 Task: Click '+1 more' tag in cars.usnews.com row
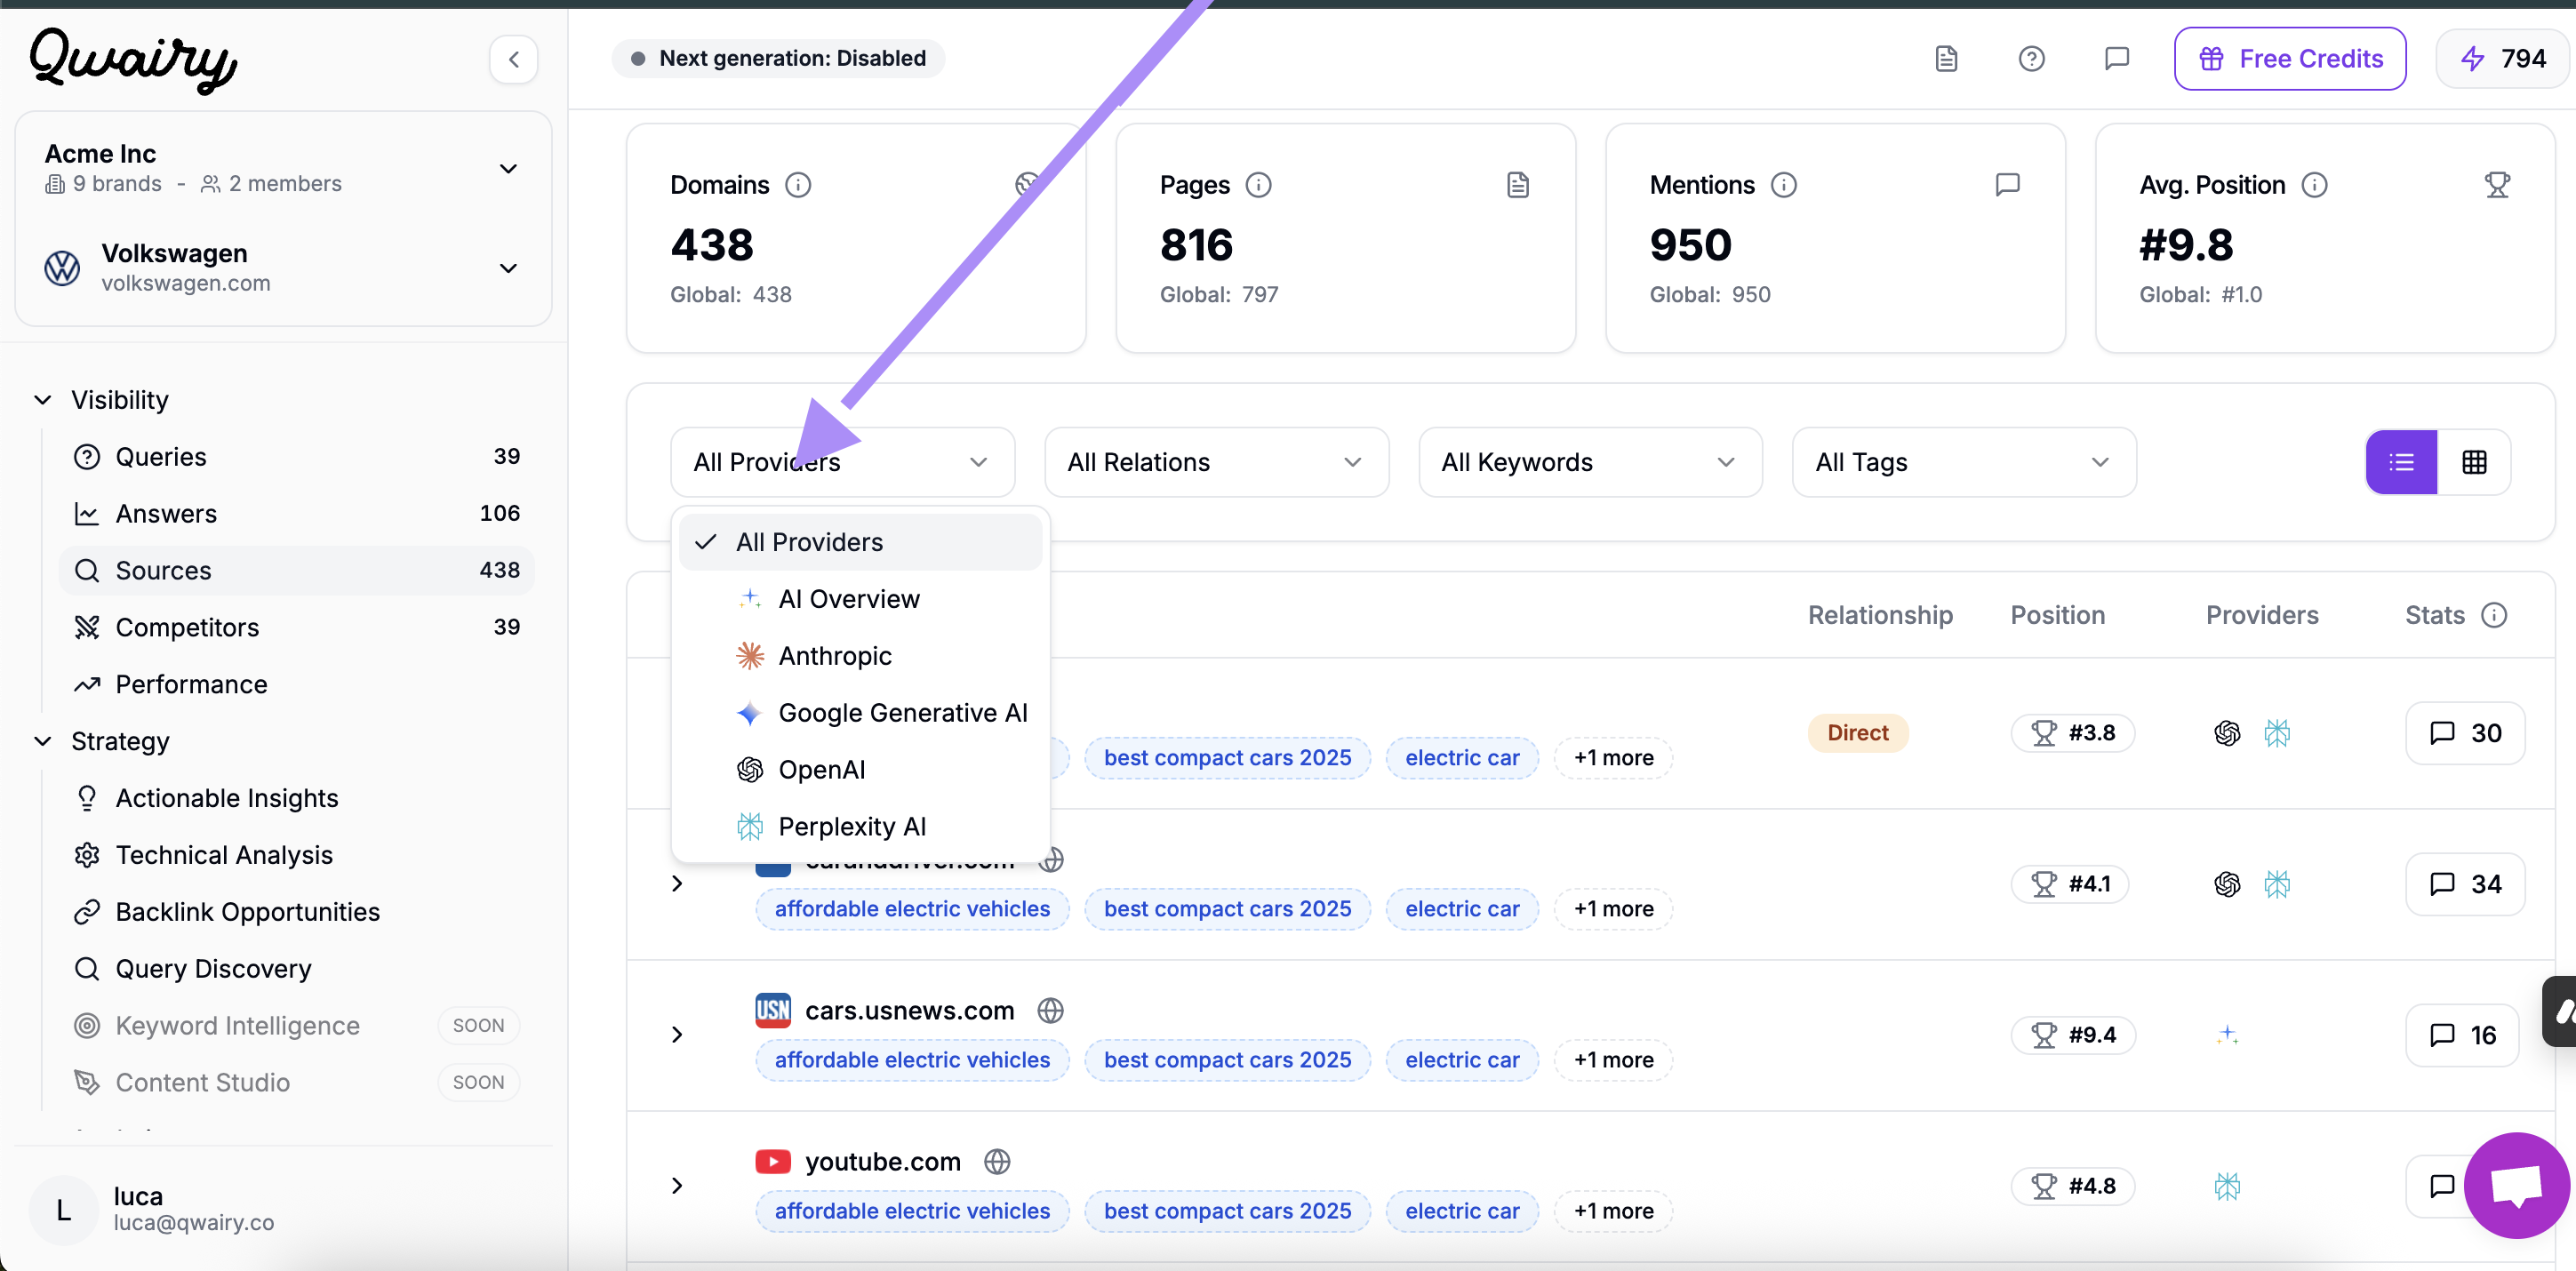tap(1613, 1060)
